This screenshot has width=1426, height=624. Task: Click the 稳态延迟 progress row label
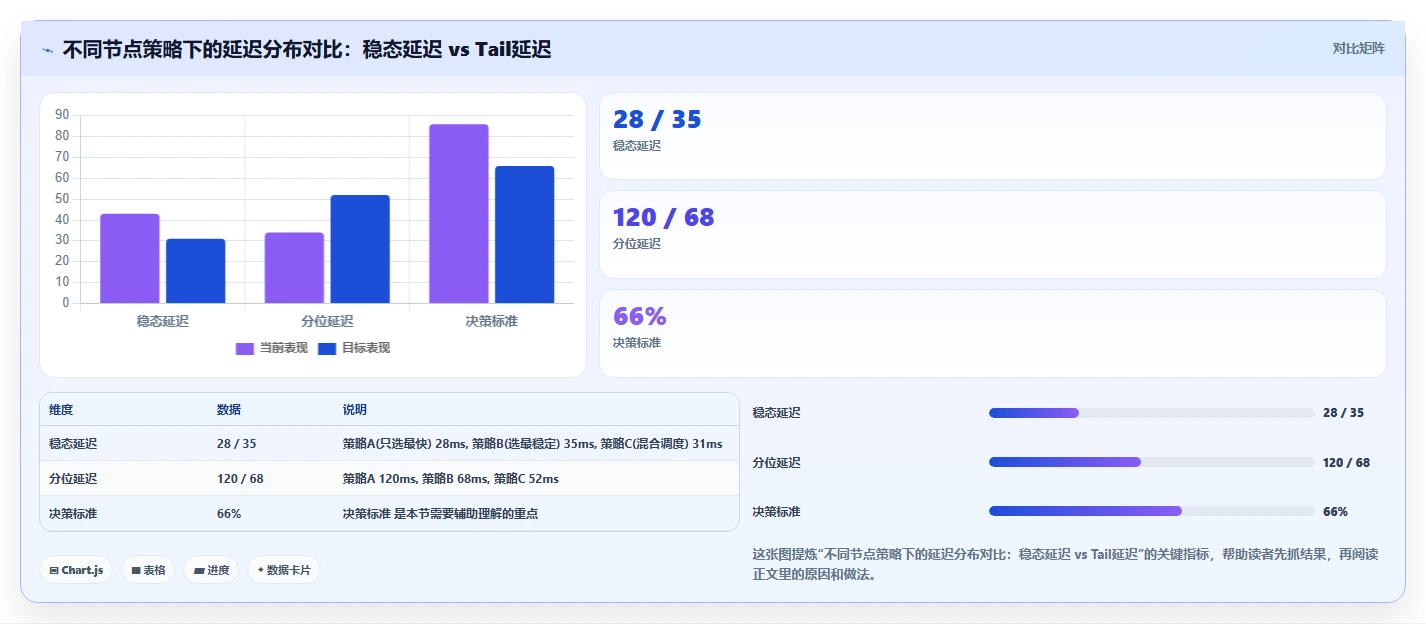[x=776, y=413]
